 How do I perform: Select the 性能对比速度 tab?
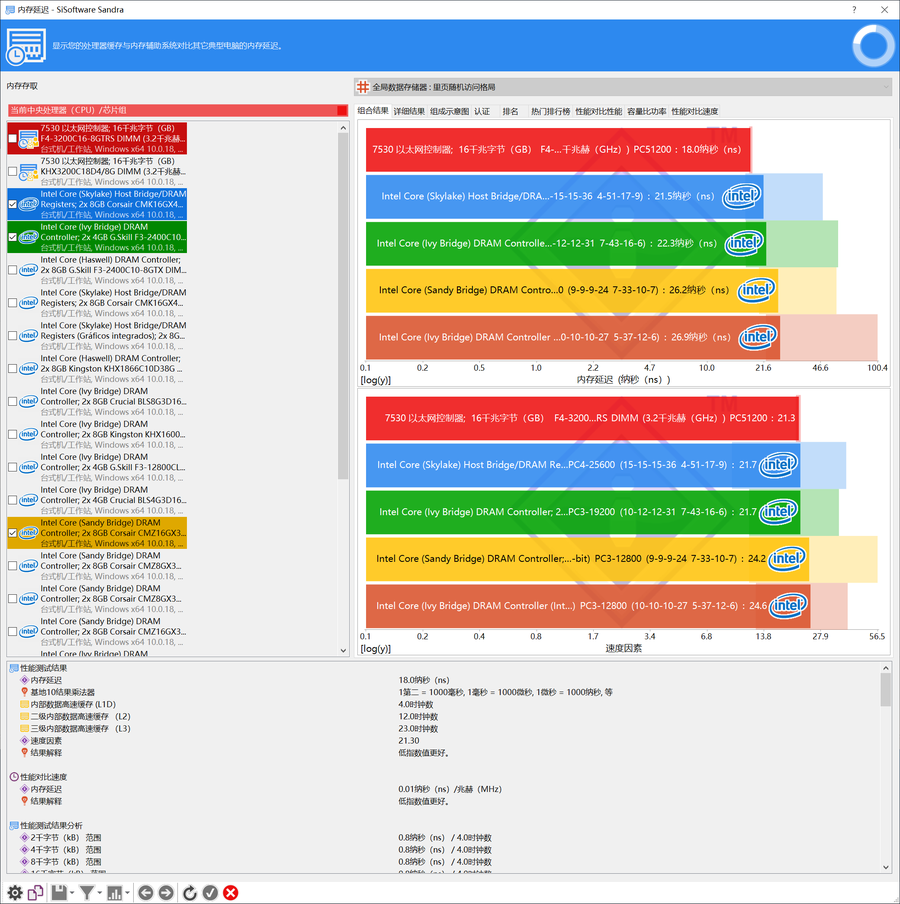(x=695, y=111)
